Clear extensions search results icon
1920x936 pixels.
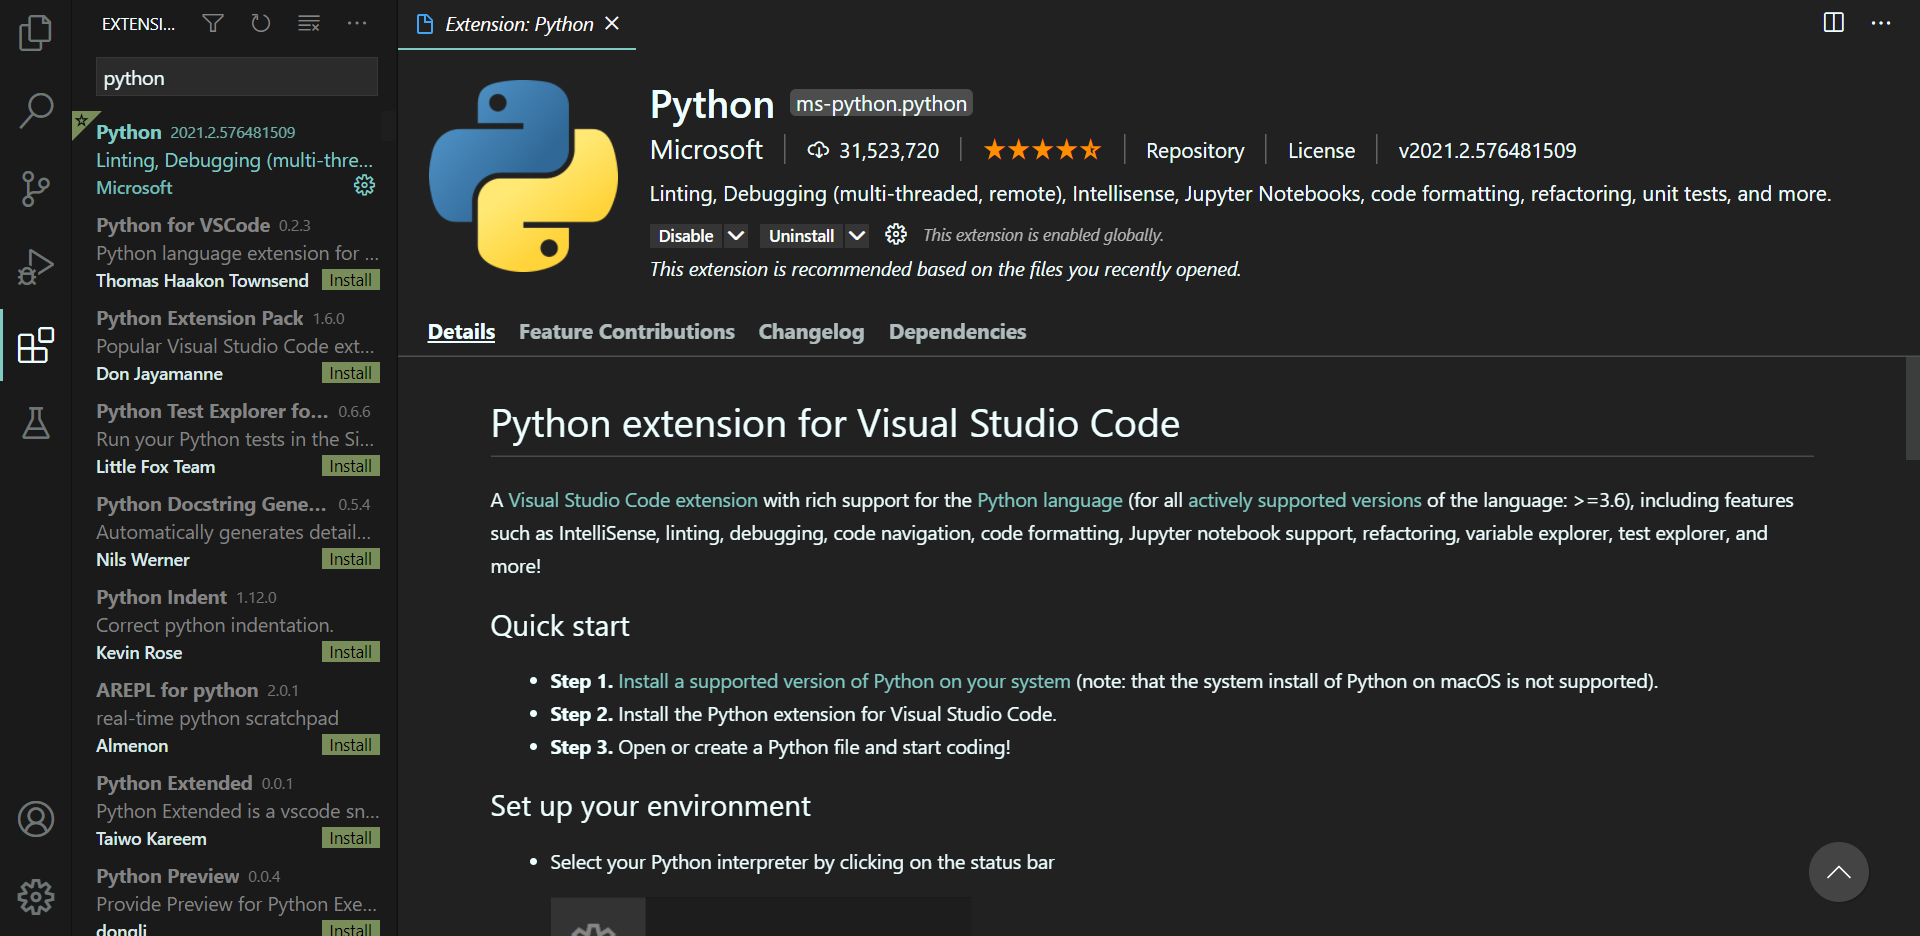tap(309, 23)
